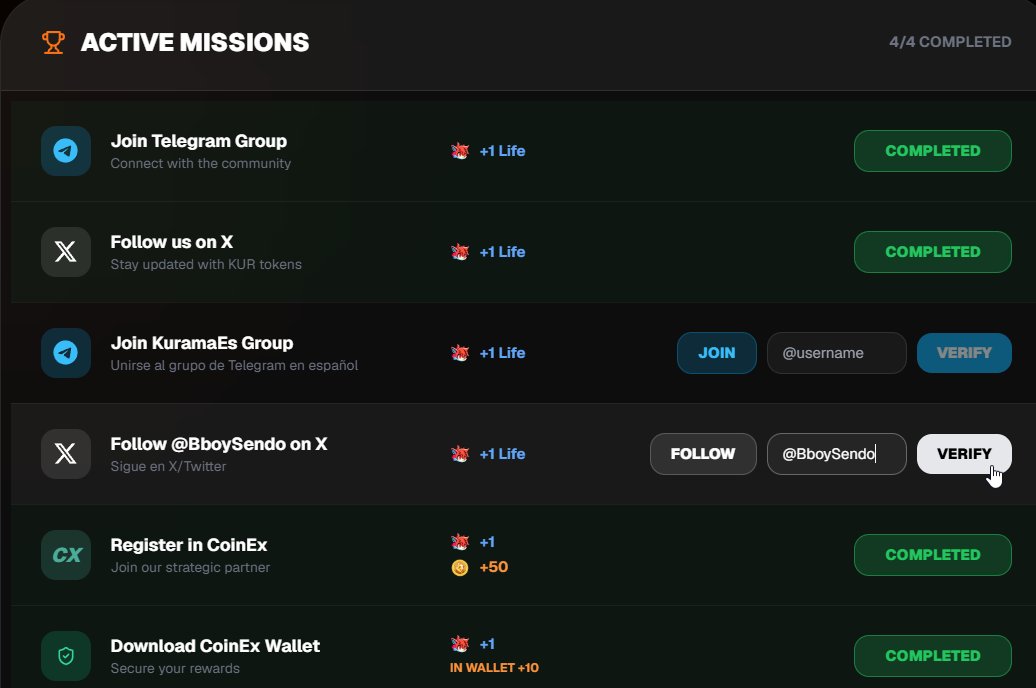Image resolution: width=1036 pixels, height=688 pixels.
Task: Click COMPLETED button for Follow us on X
Action: (x=932, y=252)
